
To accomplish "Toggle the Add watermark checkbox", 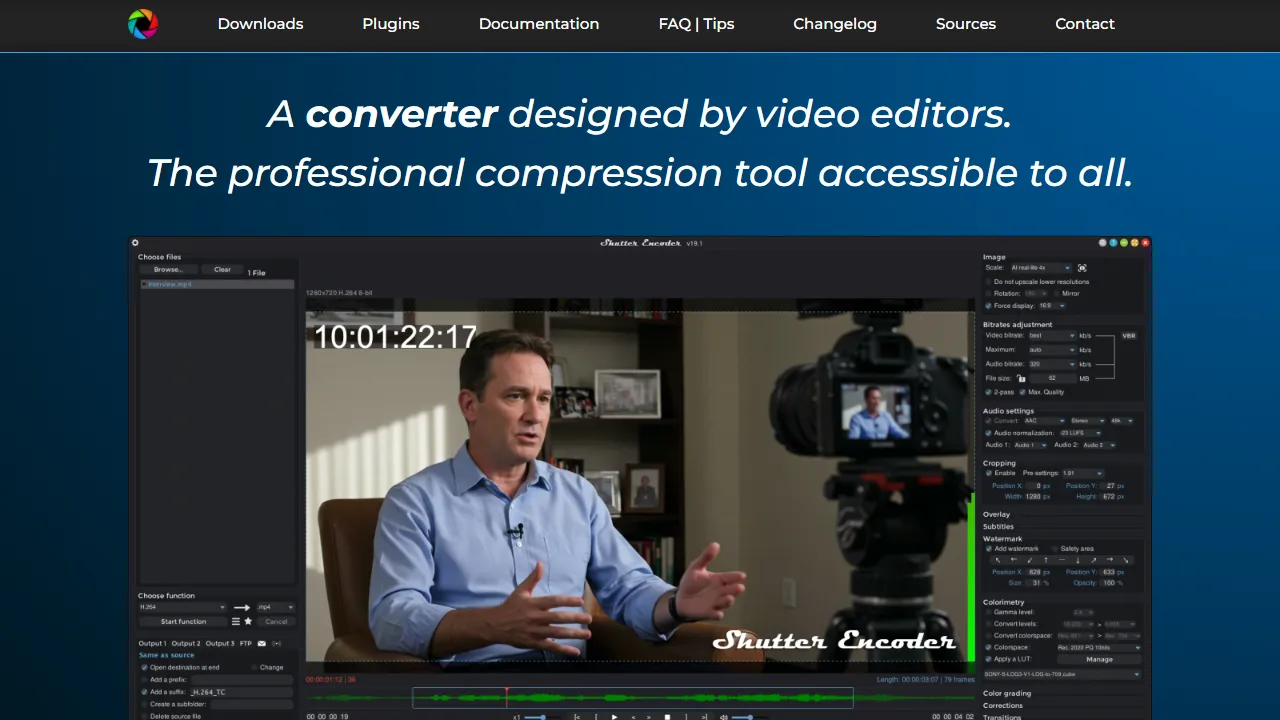I will 989,549.
